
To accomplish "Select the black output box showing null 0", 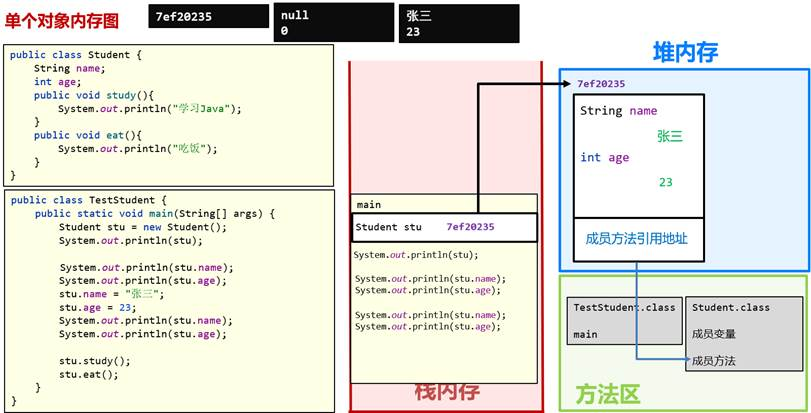I will click(x=334, y=23).
